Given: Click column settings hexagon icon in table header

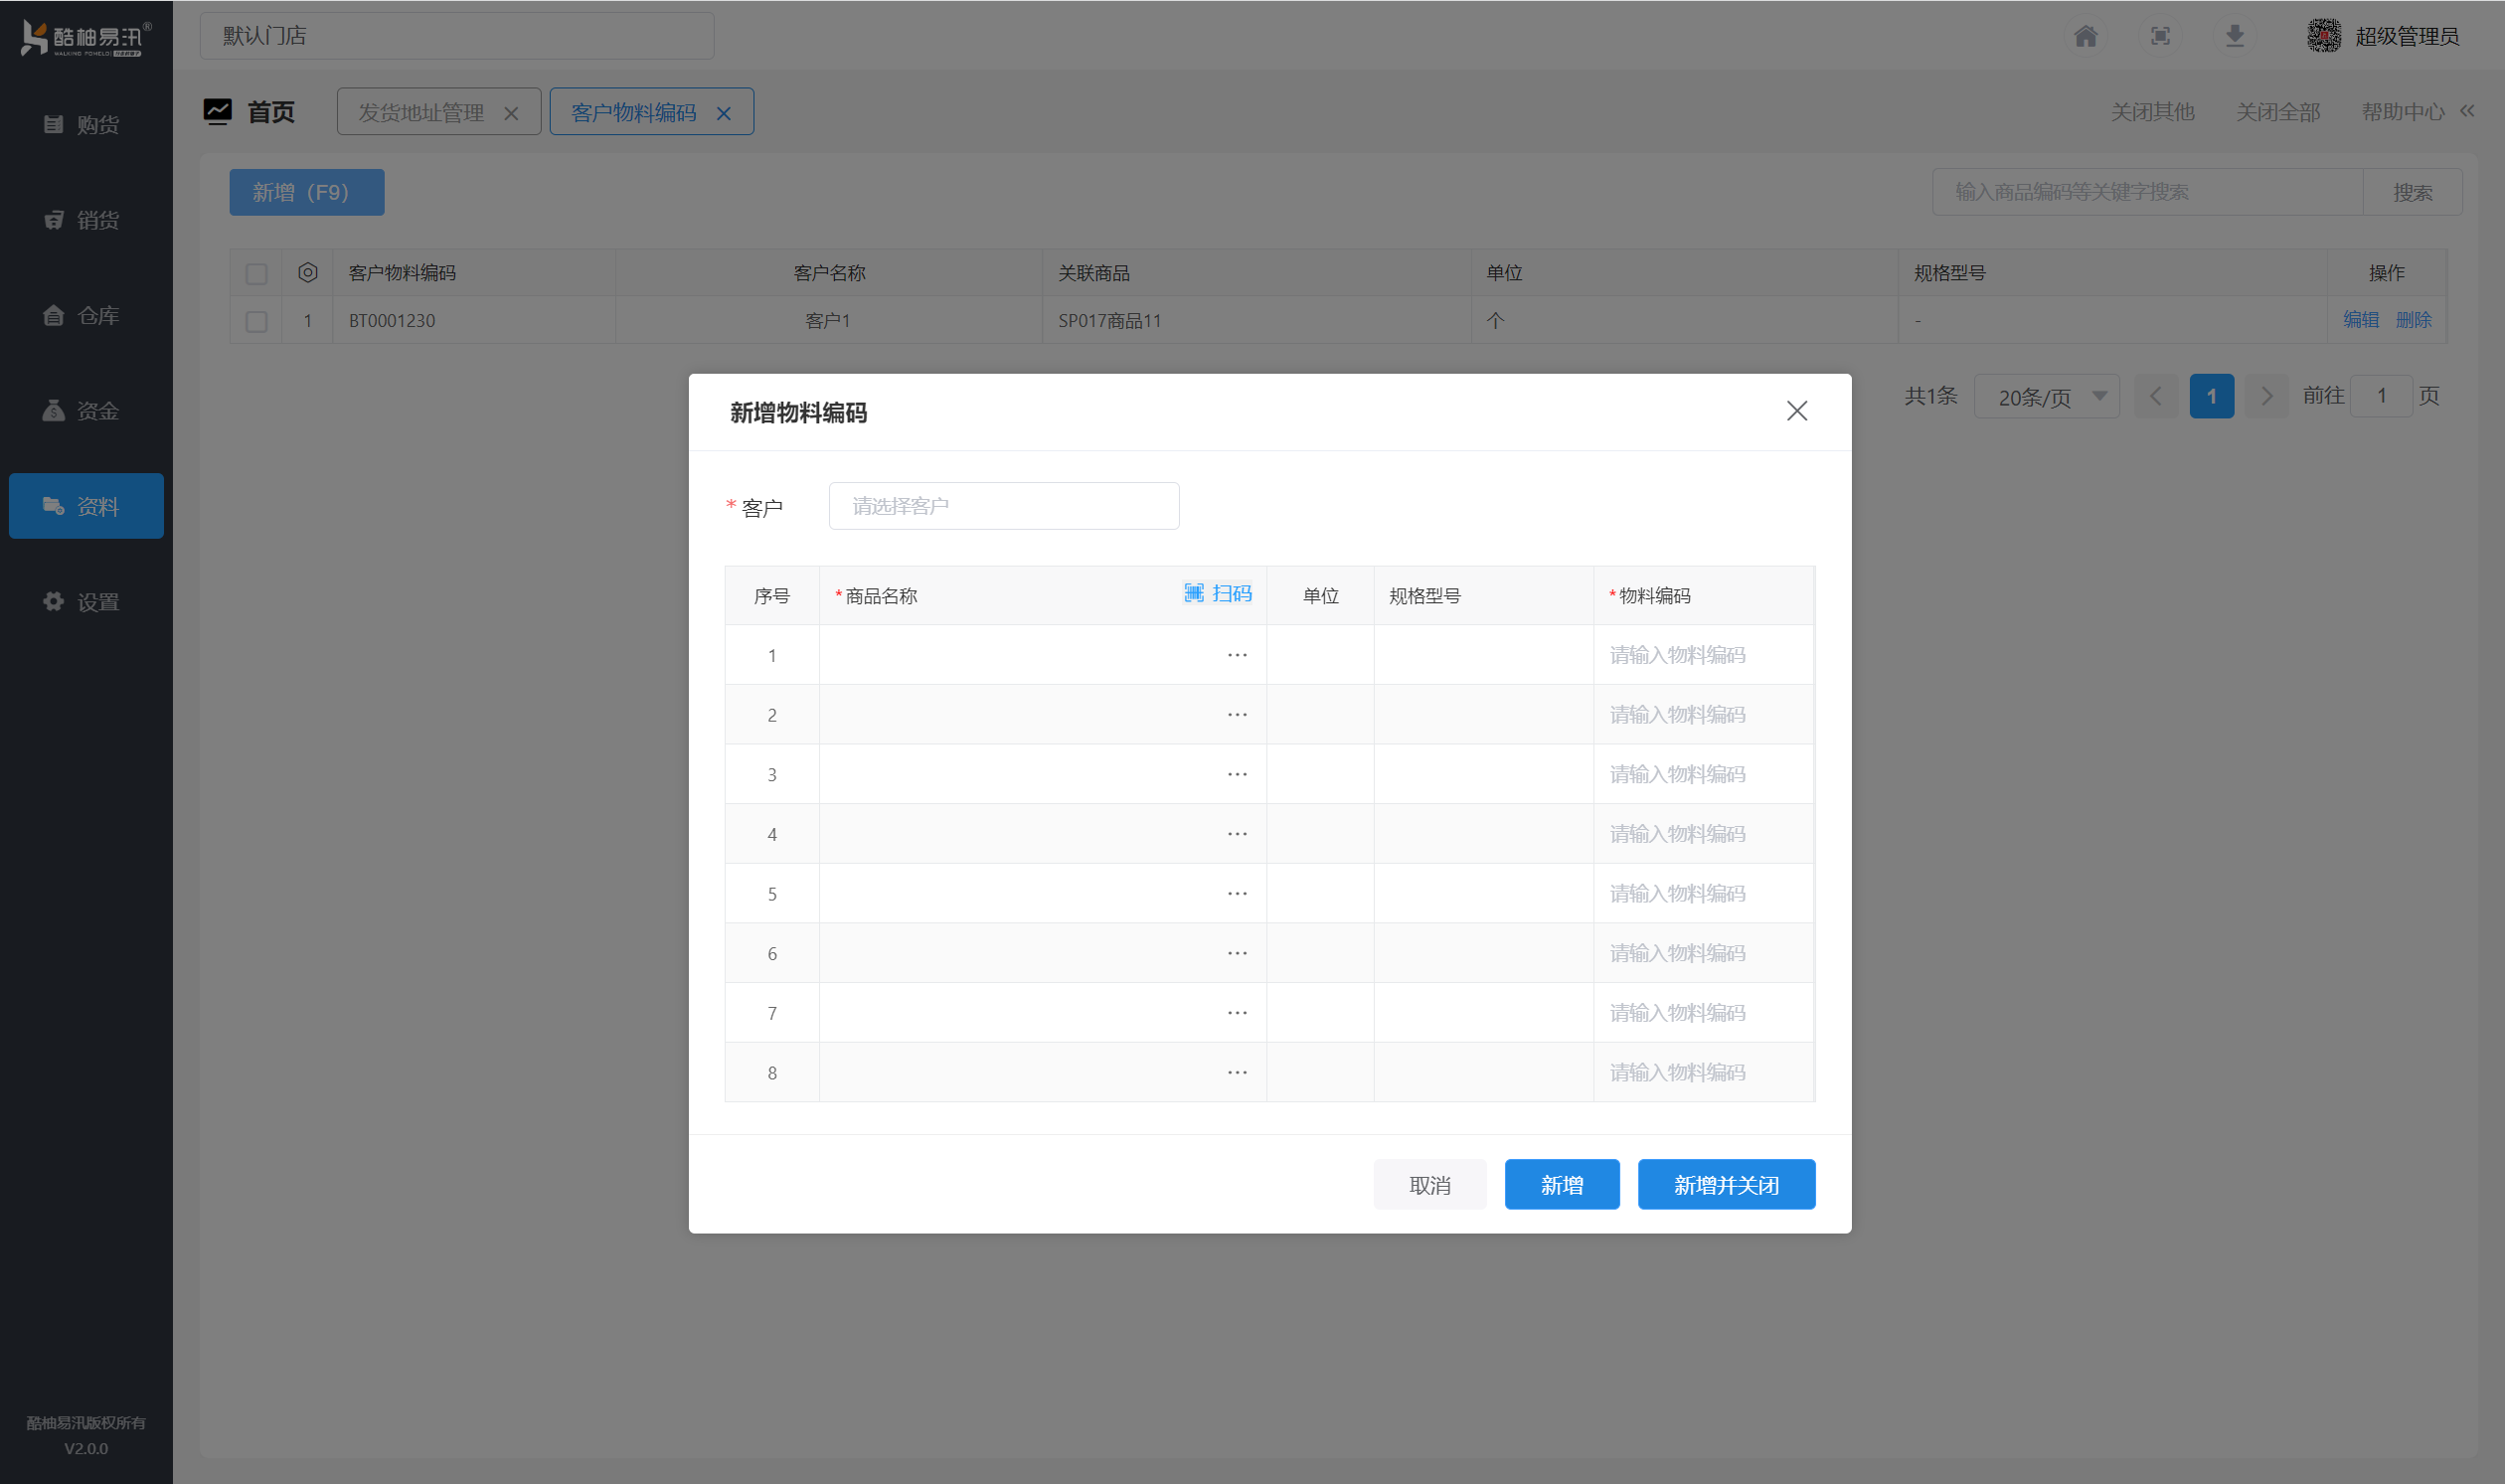Looking at the screenshot, I should tap(307, 272).
